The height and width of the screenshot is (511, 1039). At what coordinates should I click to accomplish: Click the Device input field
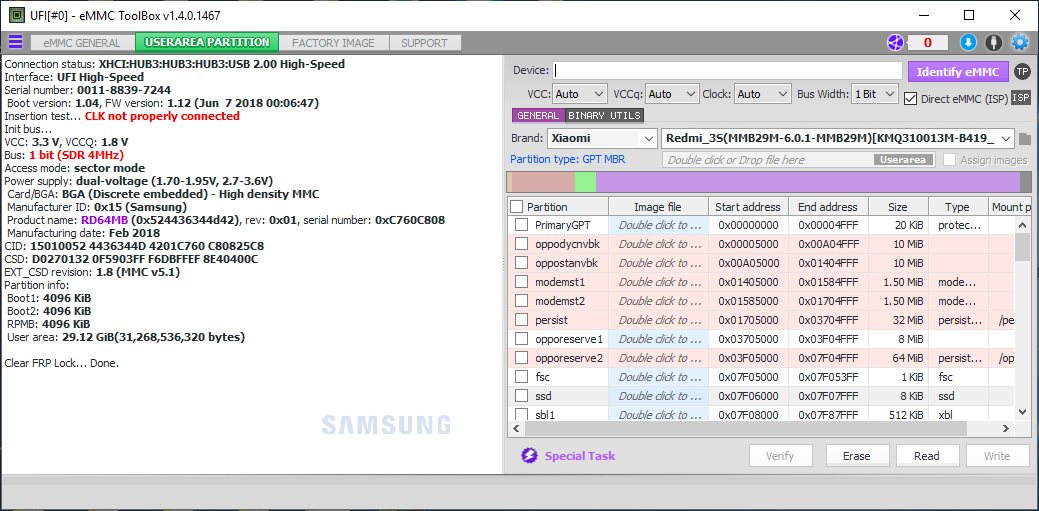(x=728, y=70)
